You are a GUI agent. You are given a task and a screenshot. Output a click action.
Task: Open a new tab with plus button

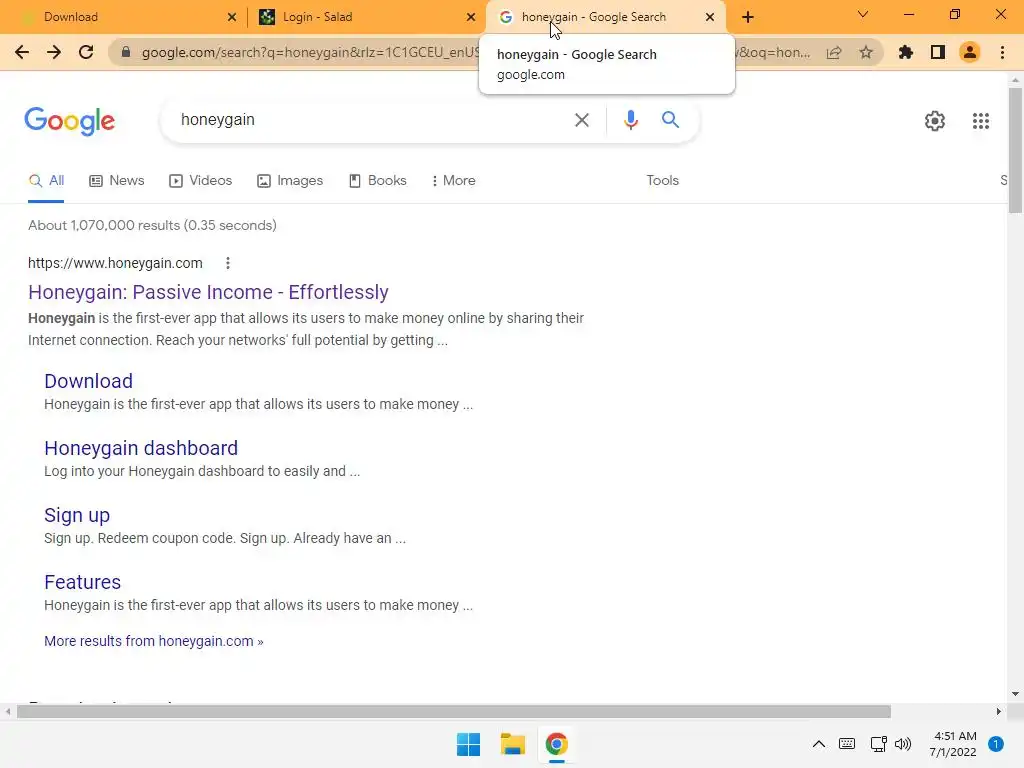coord(748,17)
